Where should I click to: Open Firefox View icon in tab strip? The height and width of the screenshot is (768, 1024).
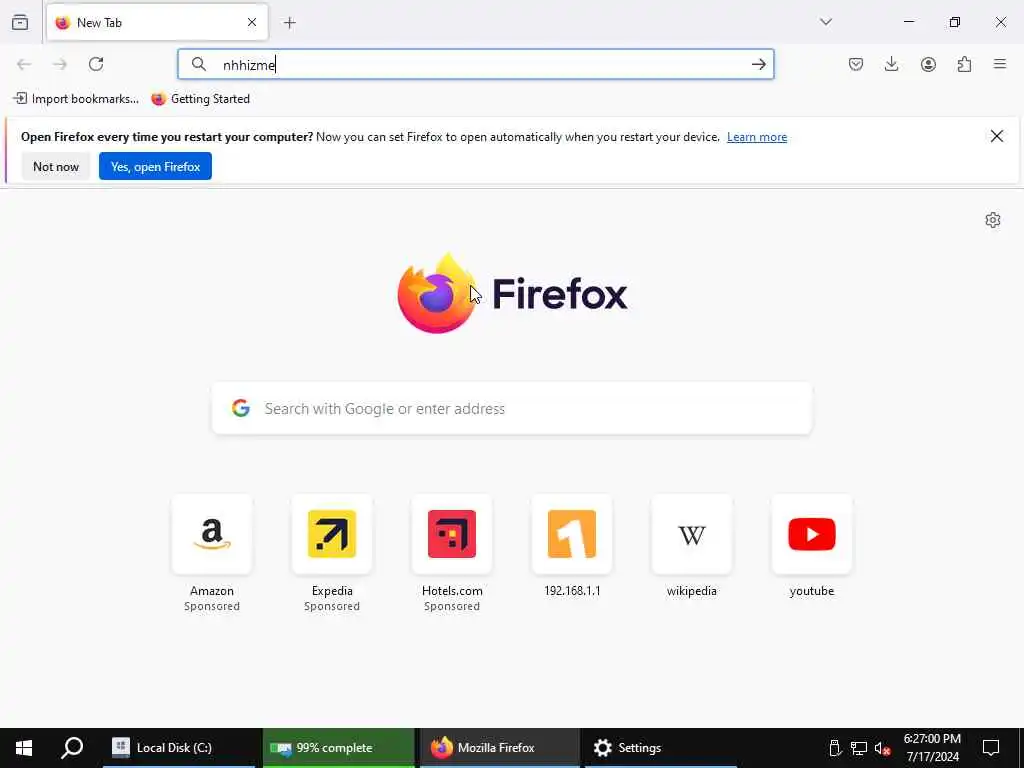20,22
